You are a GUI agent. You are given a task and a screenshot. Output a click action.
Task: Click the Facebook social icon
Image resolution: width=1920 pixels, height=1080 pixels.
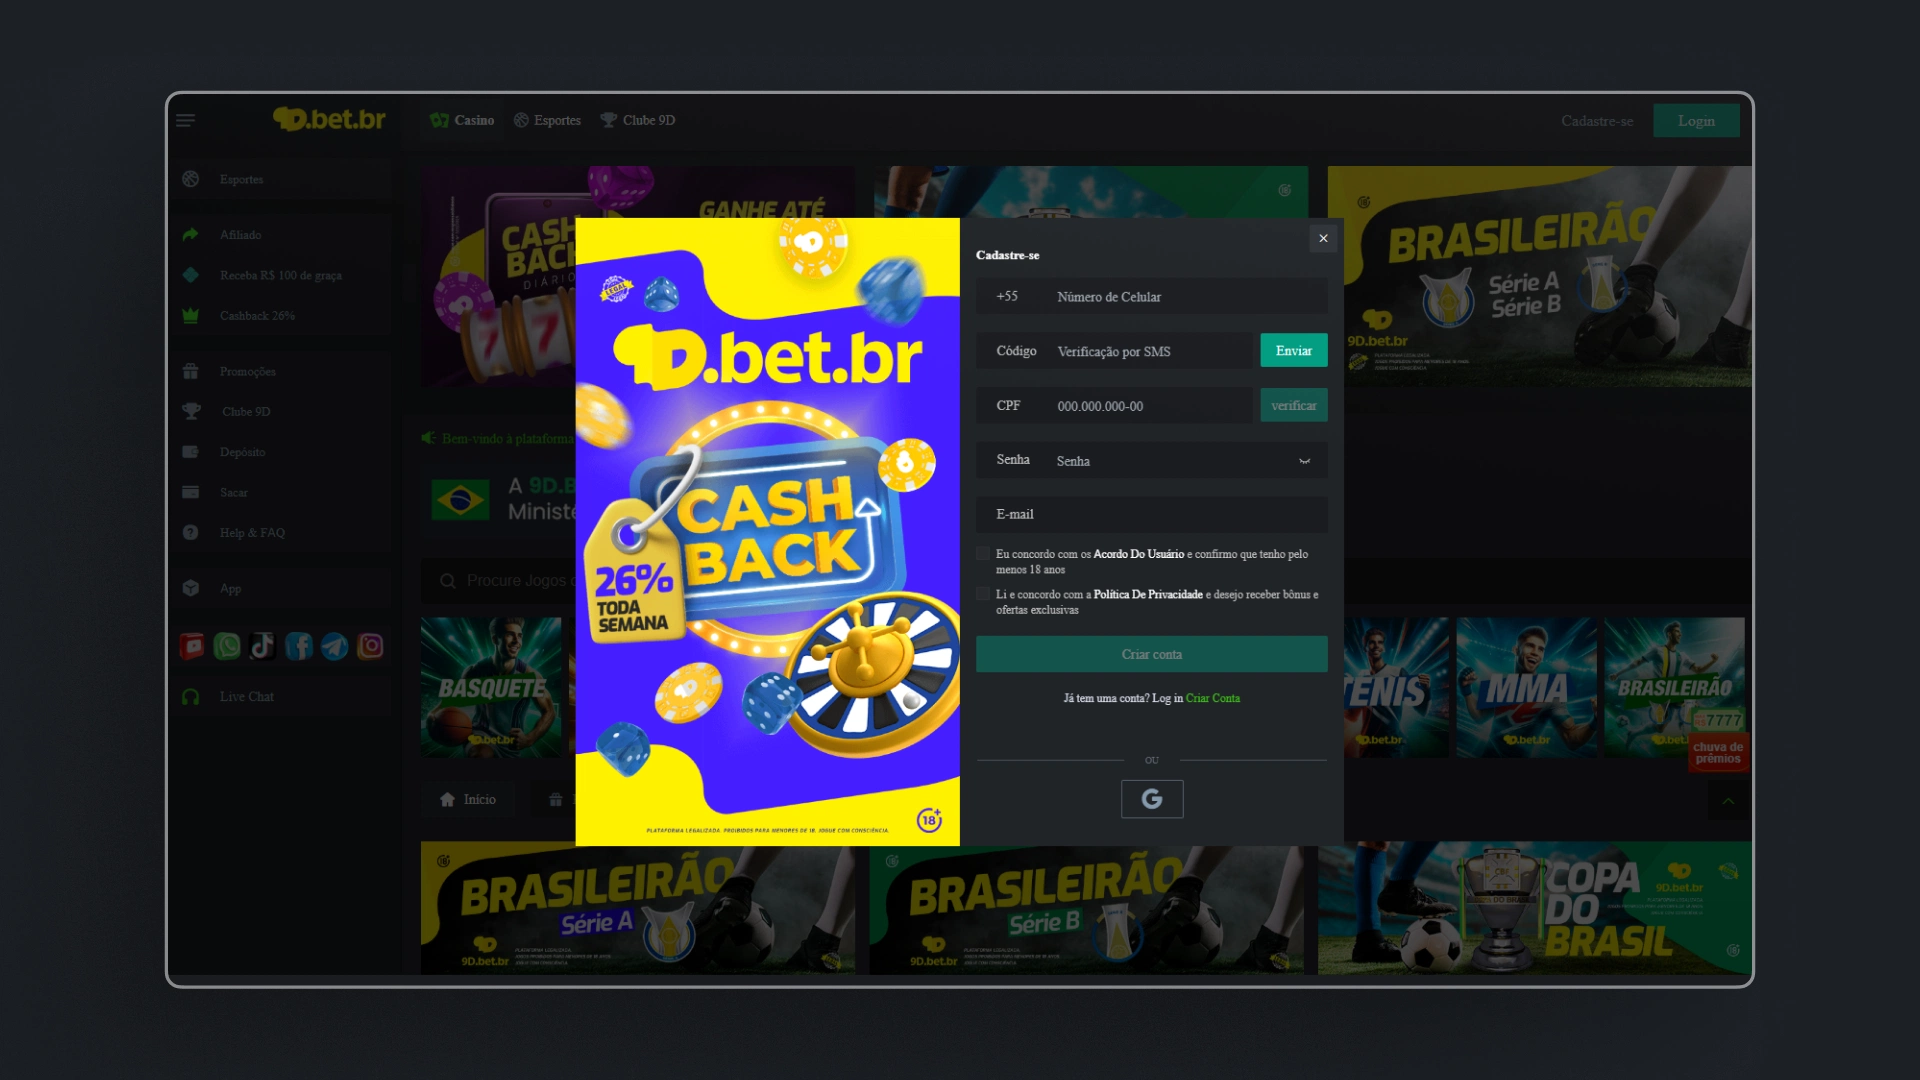pos(298,647)
